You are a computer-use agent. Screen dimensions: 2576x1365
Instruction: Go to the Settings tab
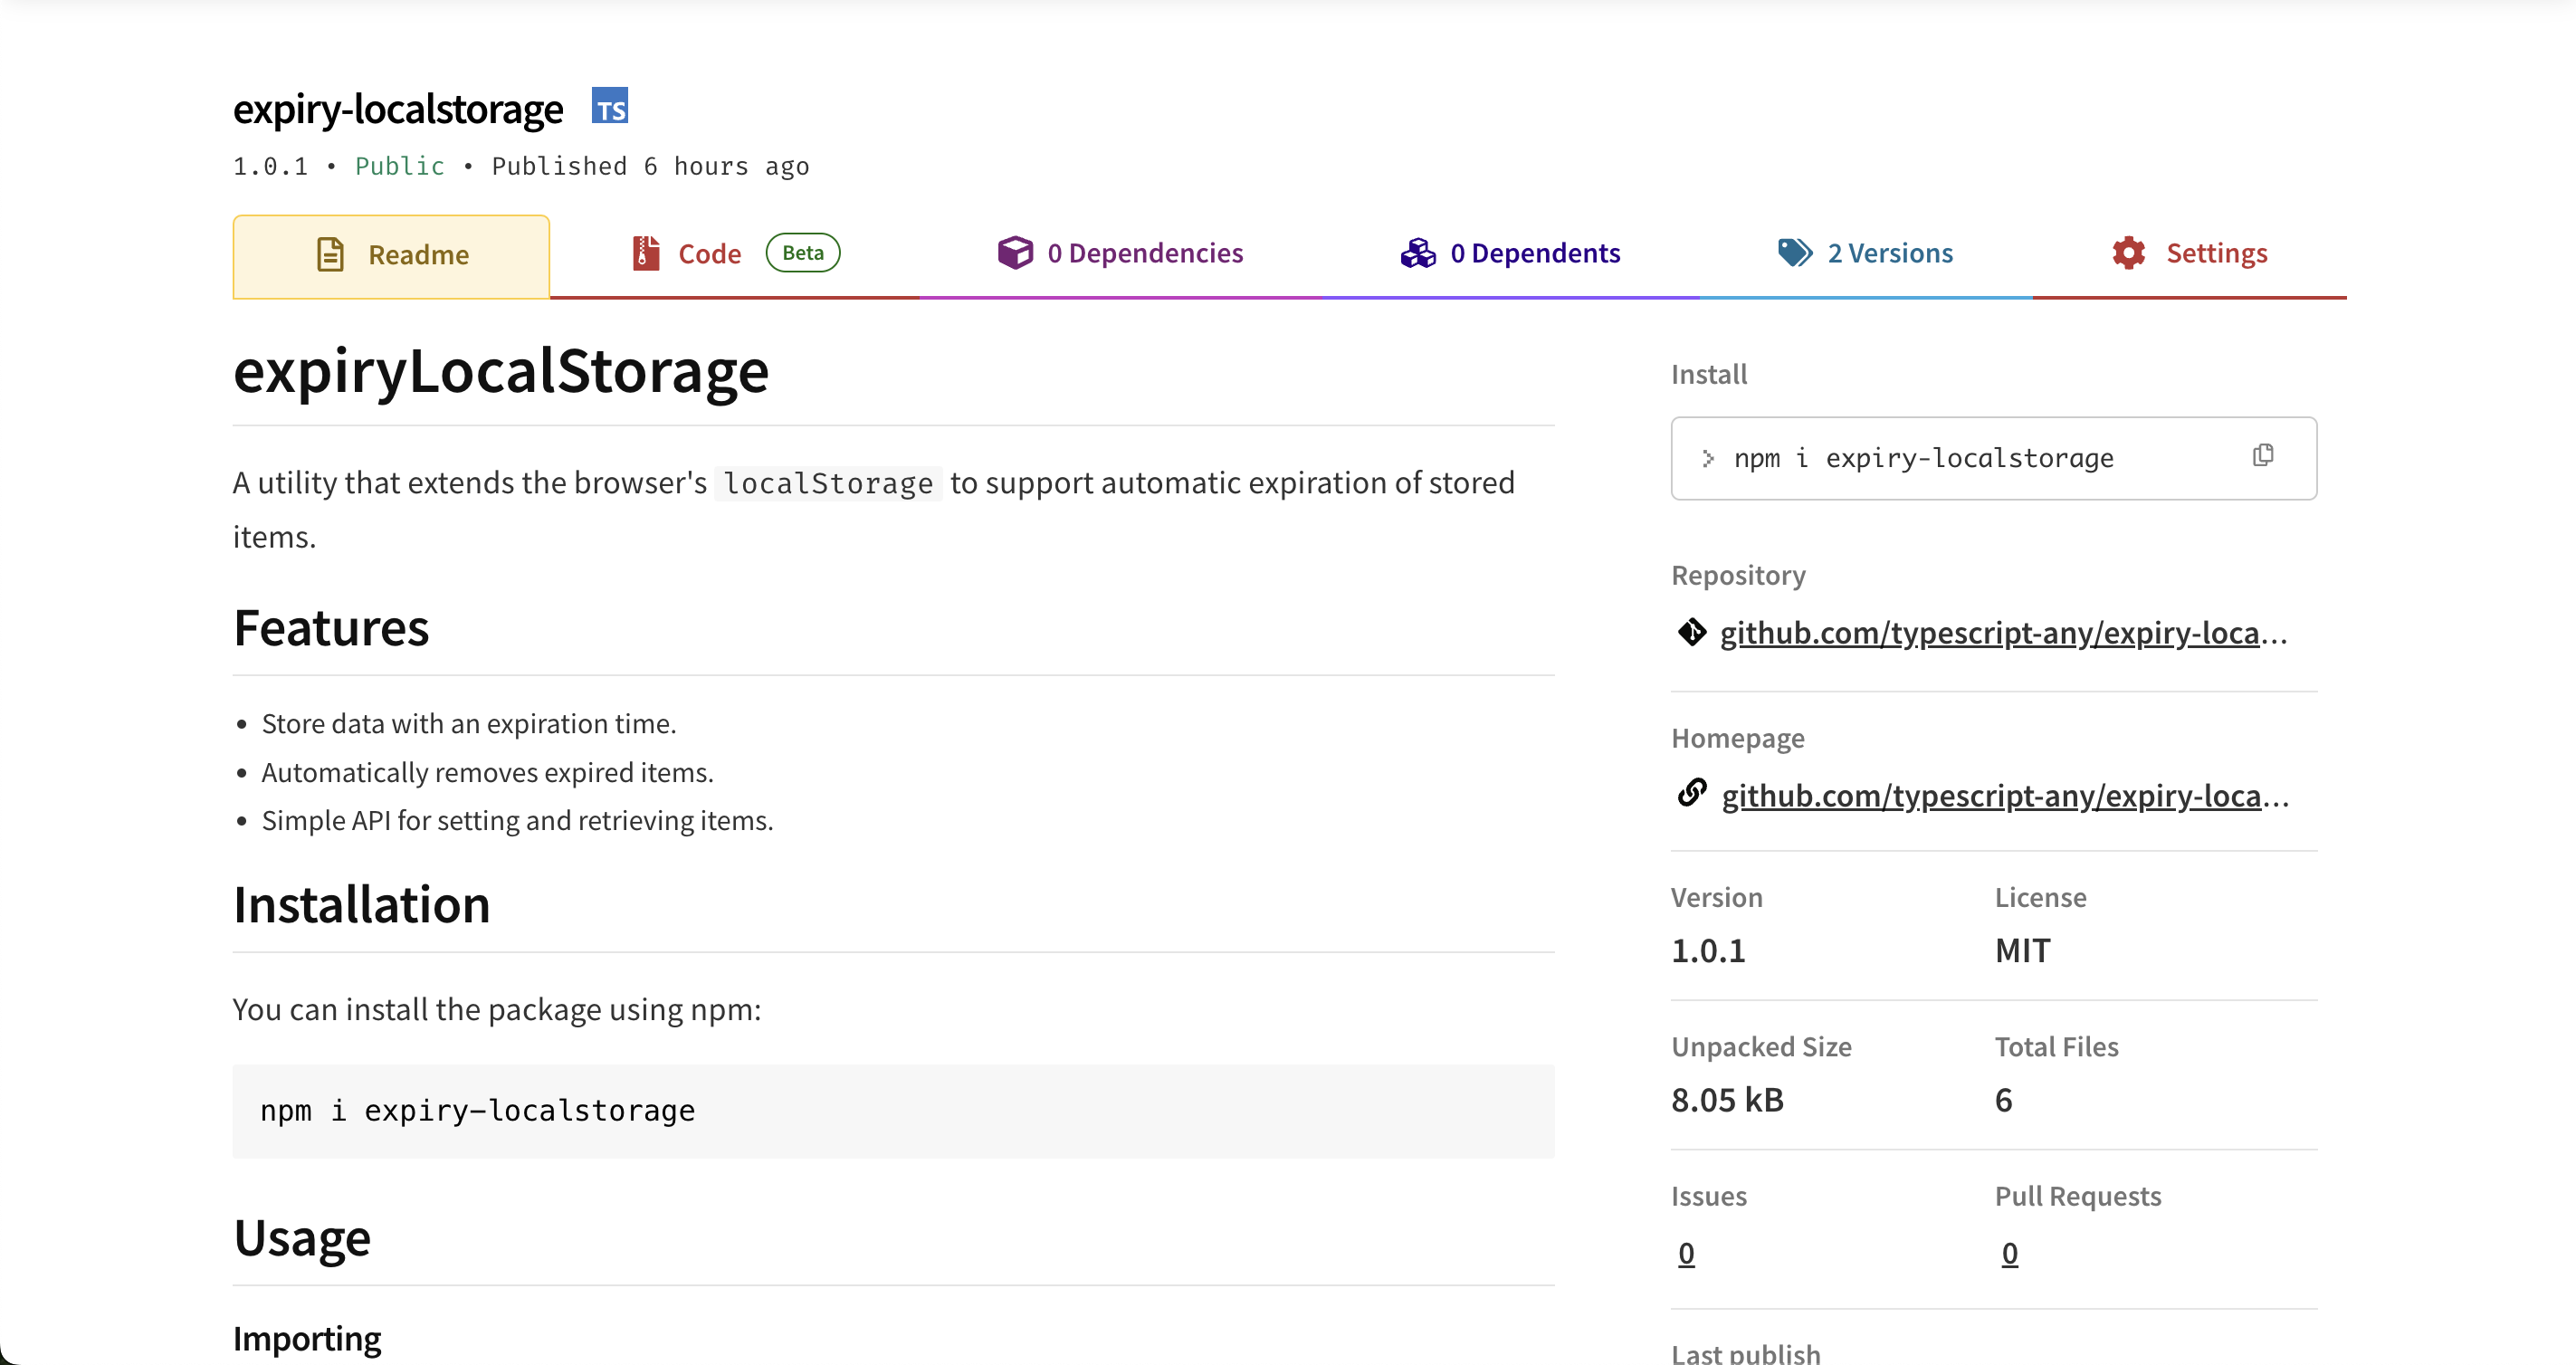[2189, 254]
